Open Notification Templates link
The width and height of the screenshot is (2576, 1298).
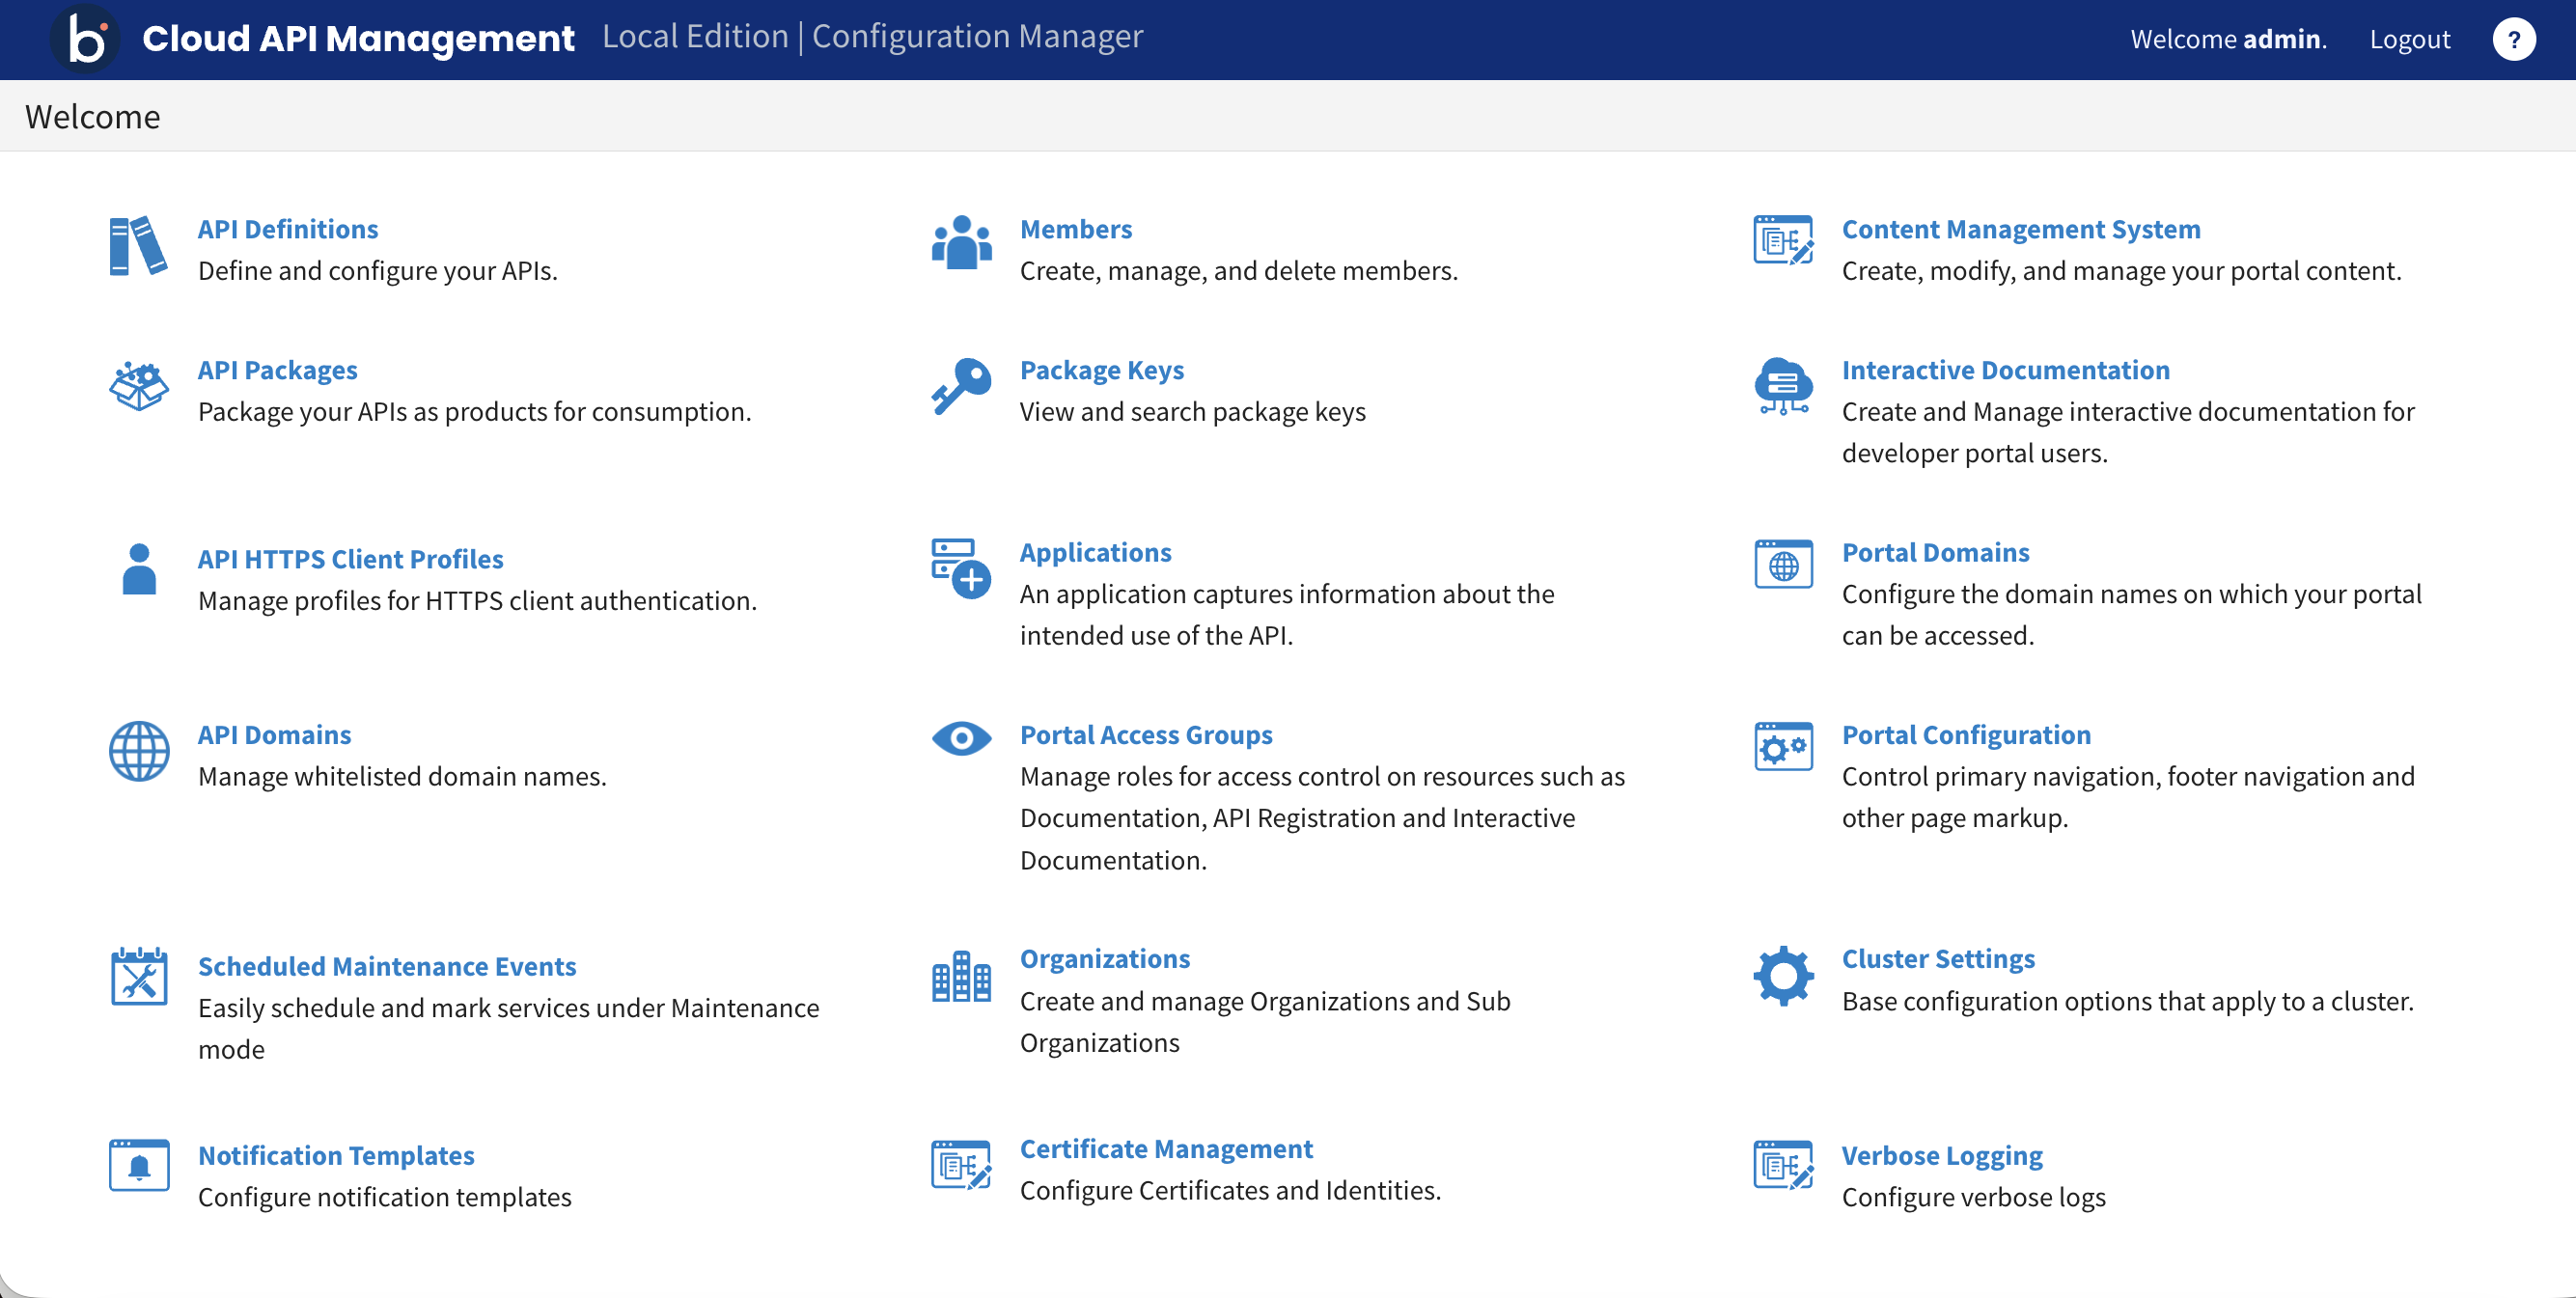(x=336, y=1155)
